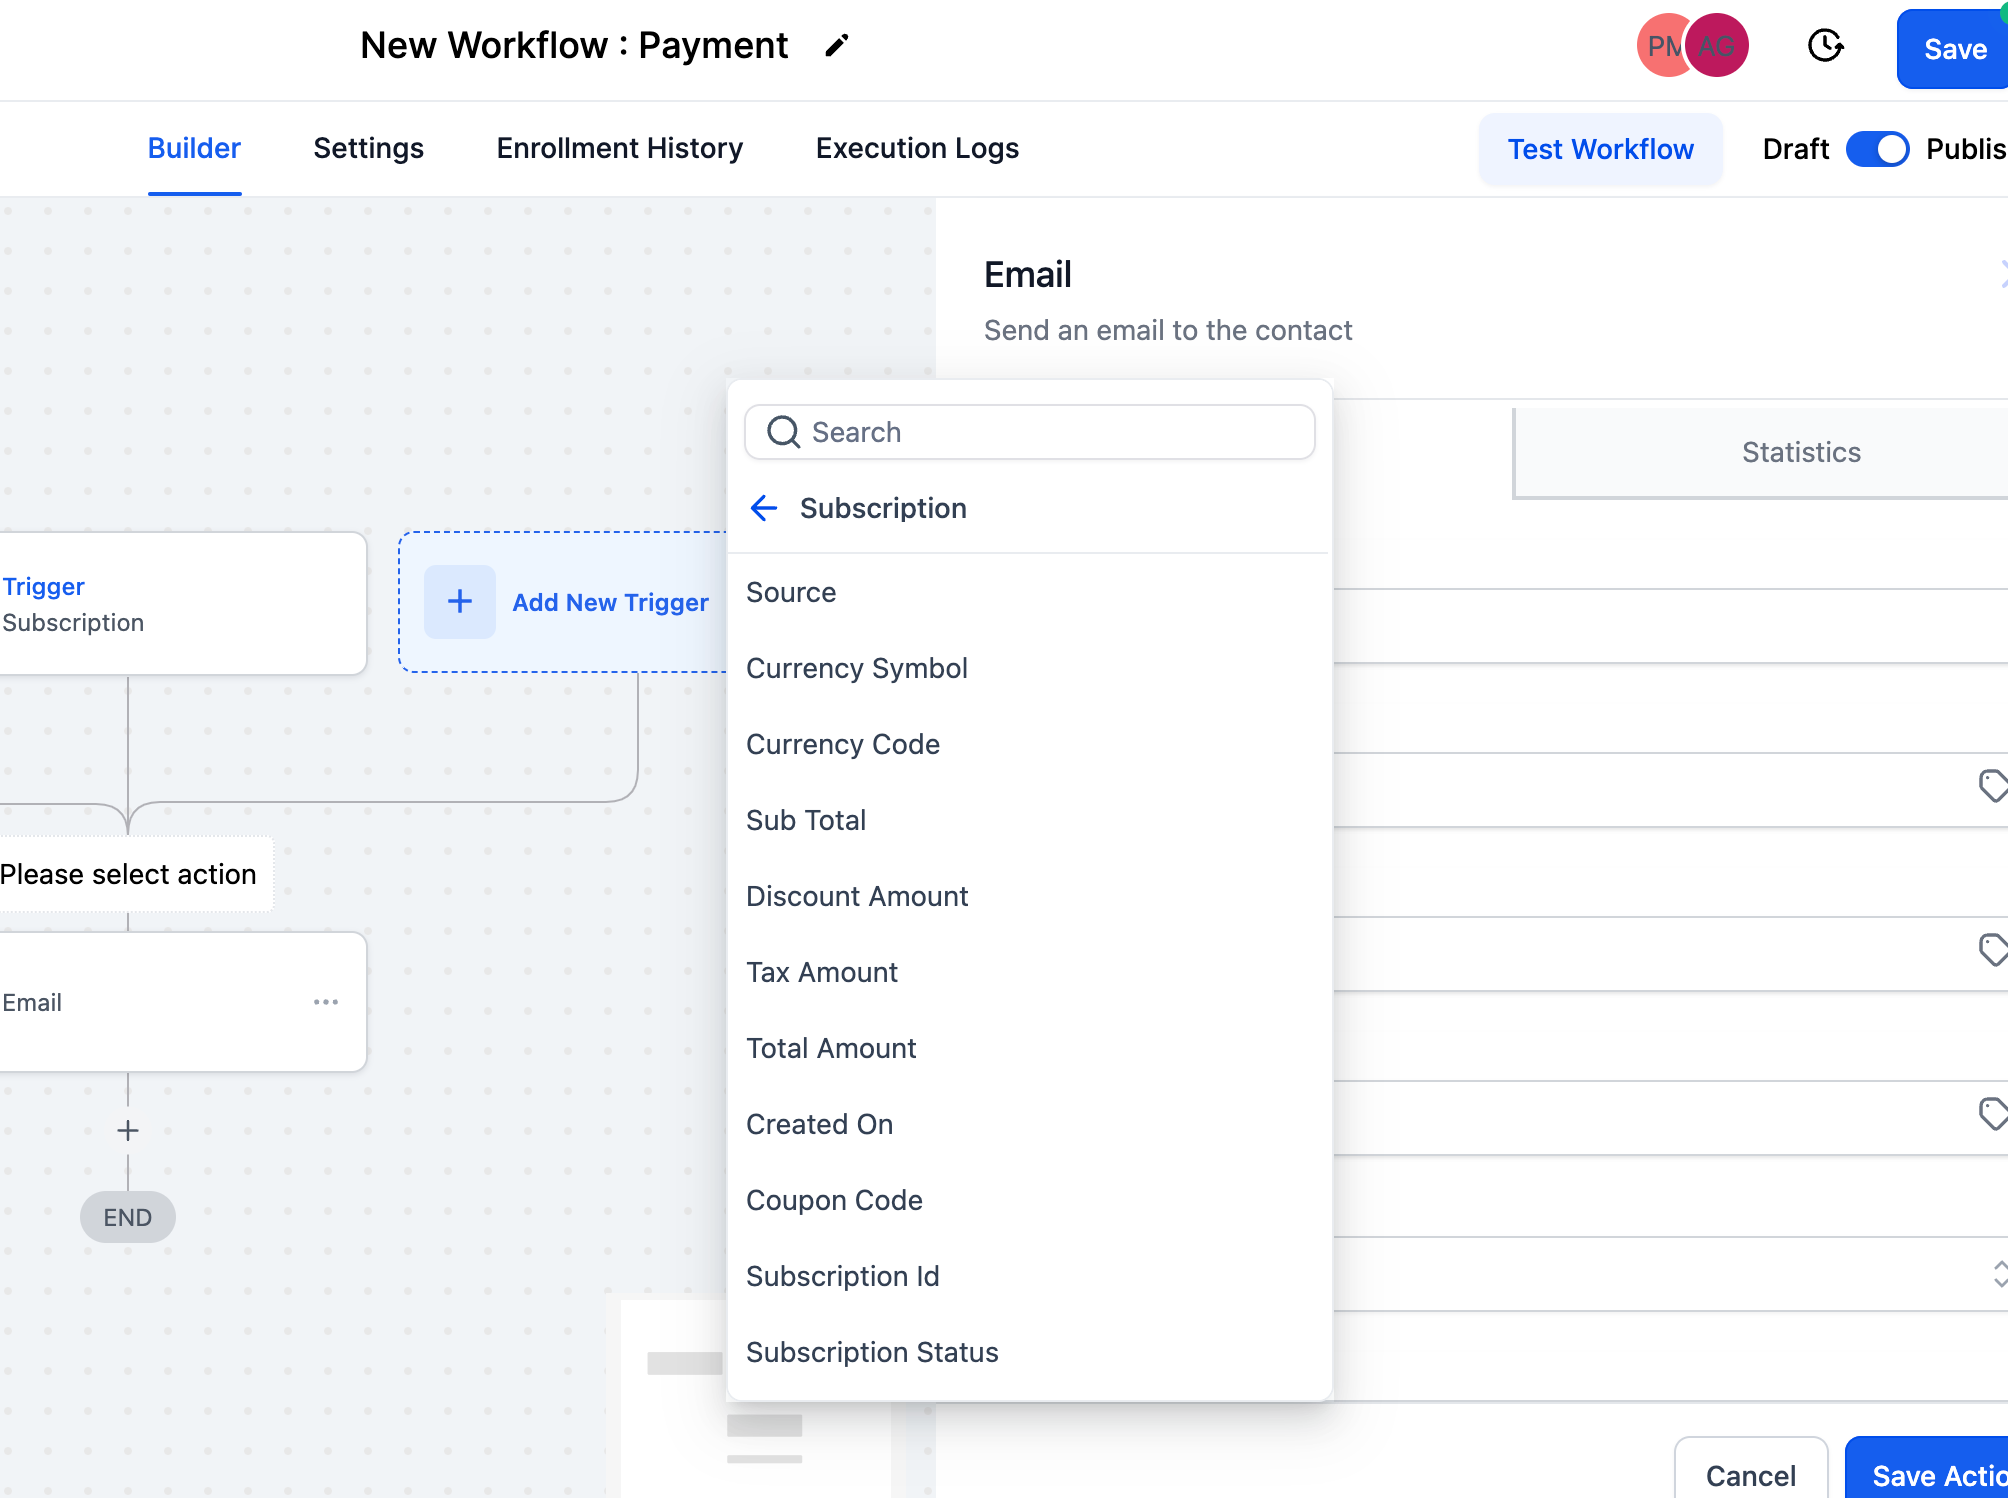The height and width of the screenshot is (1498, 2008).
Task: Click the Search field in the popup
Action: coord(1030,432)
